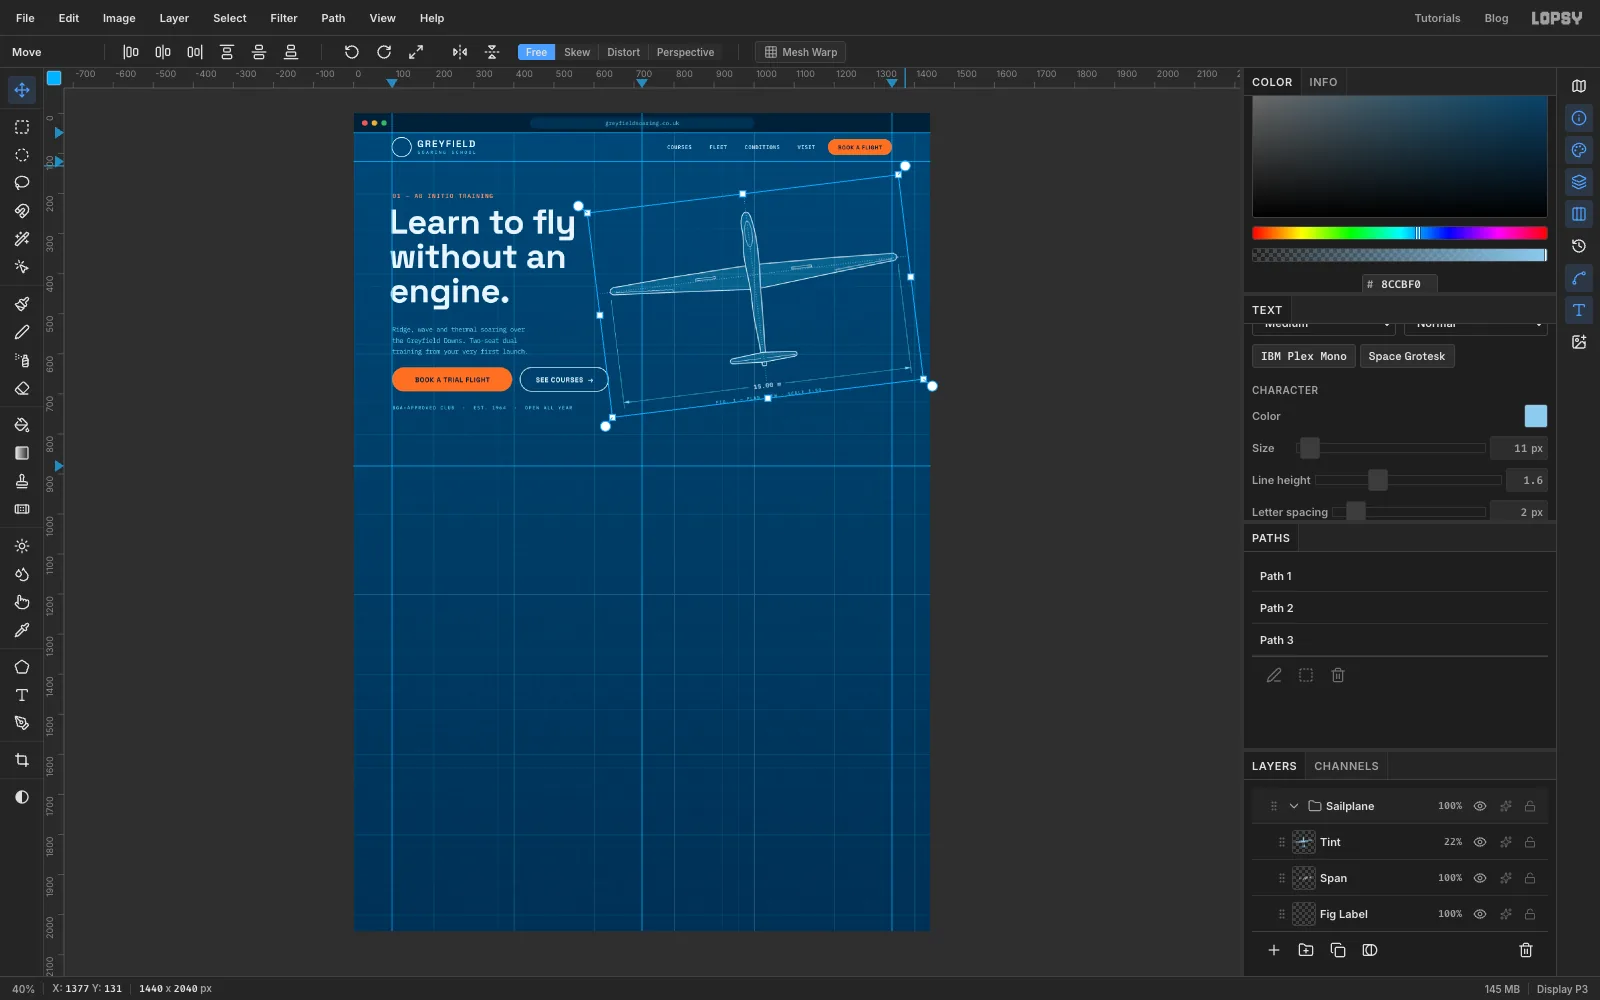This screenshot has height=1000, width=1600.
Task: Choose the Space Grotesk font button
Action: (1407, 356)
